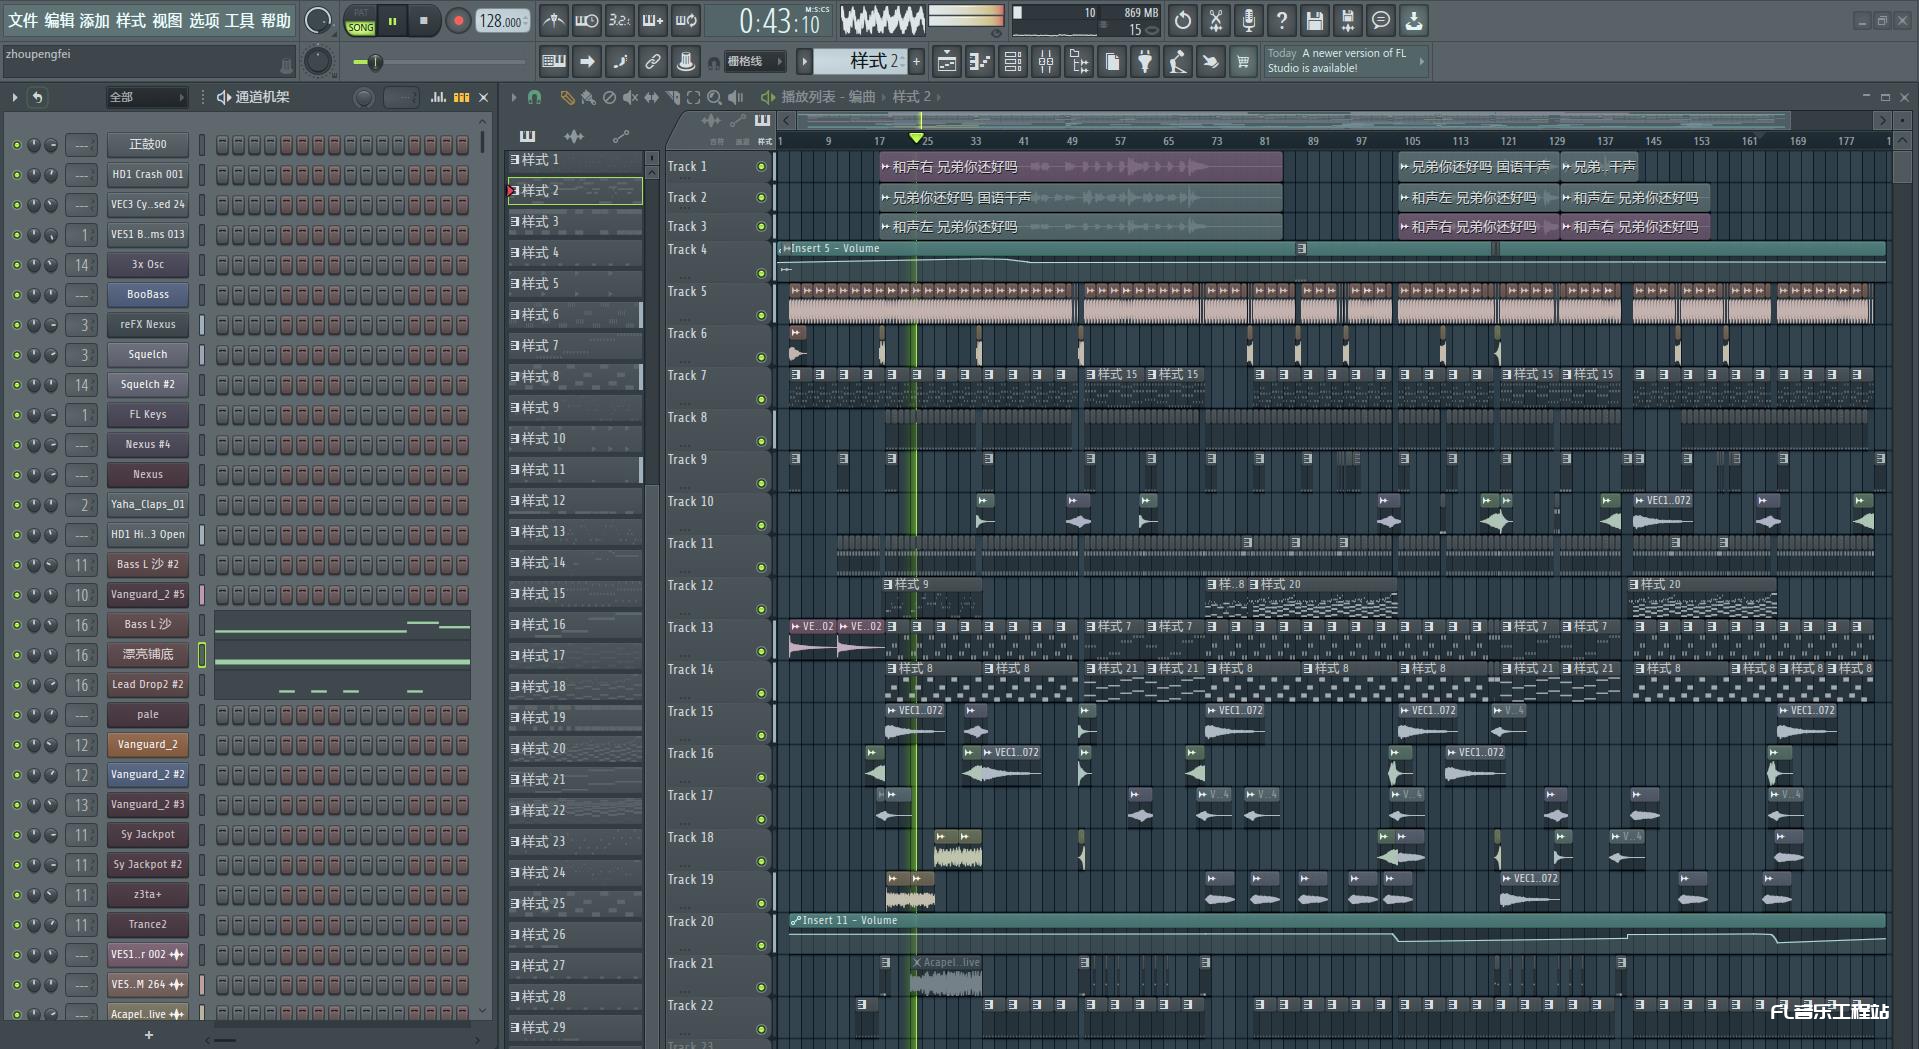Select 样式 8 in pattern picker
Screen dimensions: 1919x1049
point(575,377)
